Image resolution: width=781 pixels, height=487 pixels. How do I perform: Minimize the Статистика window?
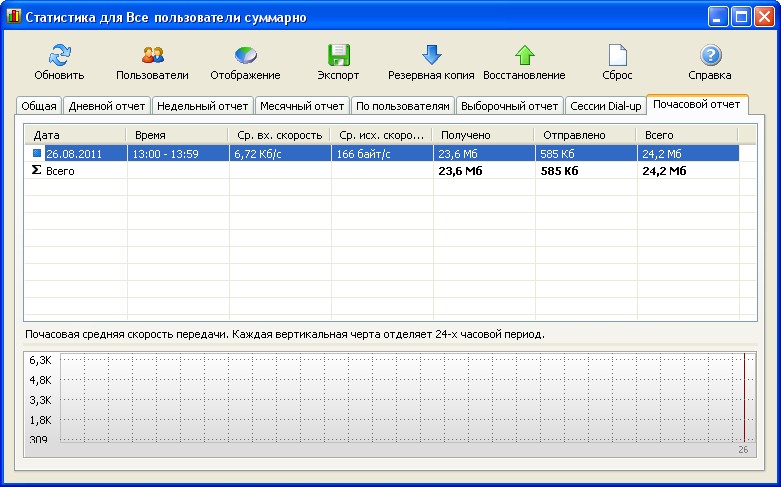pos(717,17)
